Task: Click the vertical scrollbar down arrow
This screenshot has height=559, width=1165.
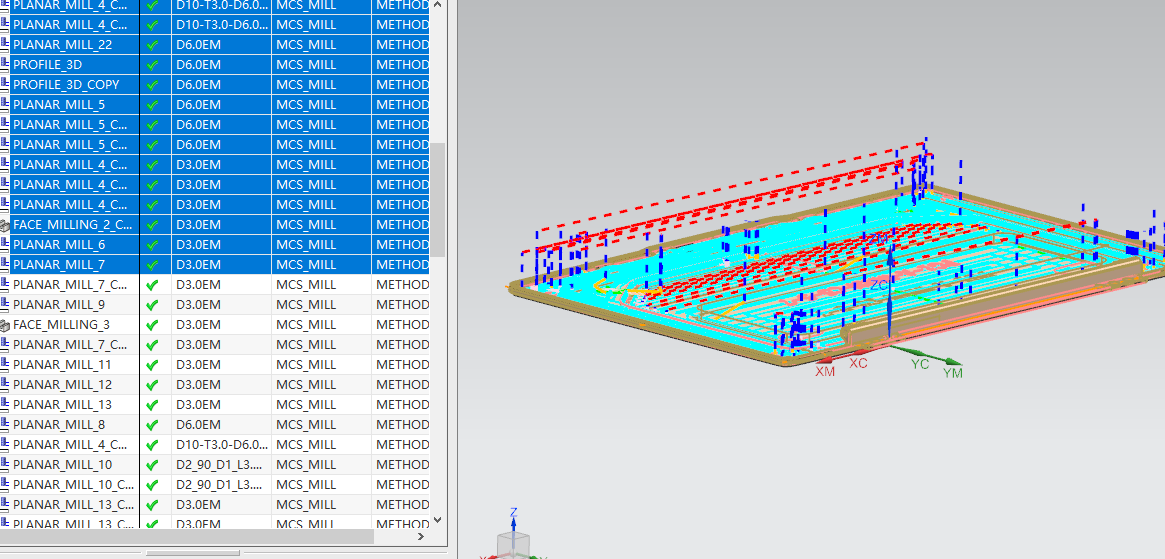Action: click(437, 520)
